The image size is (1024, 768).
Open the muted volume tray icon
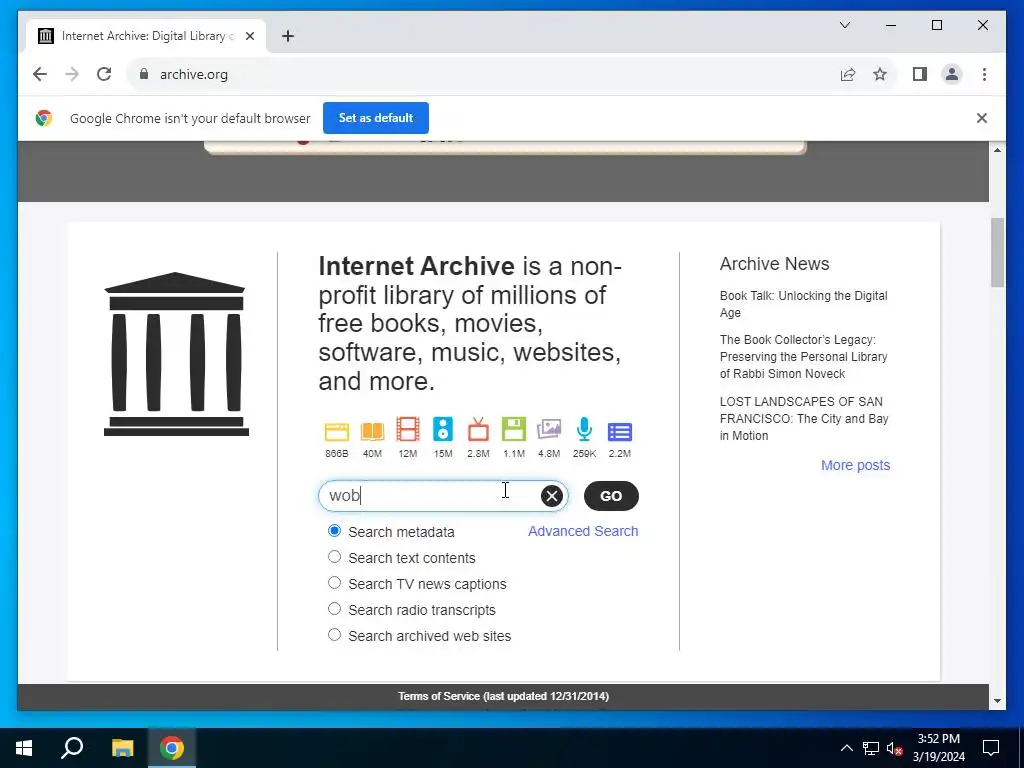(894, 748)
